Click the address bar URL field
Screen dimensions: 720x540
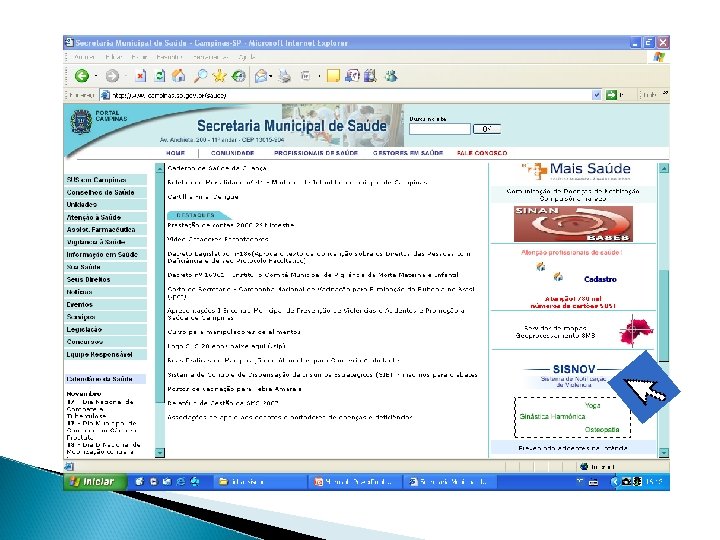[351, 95]
